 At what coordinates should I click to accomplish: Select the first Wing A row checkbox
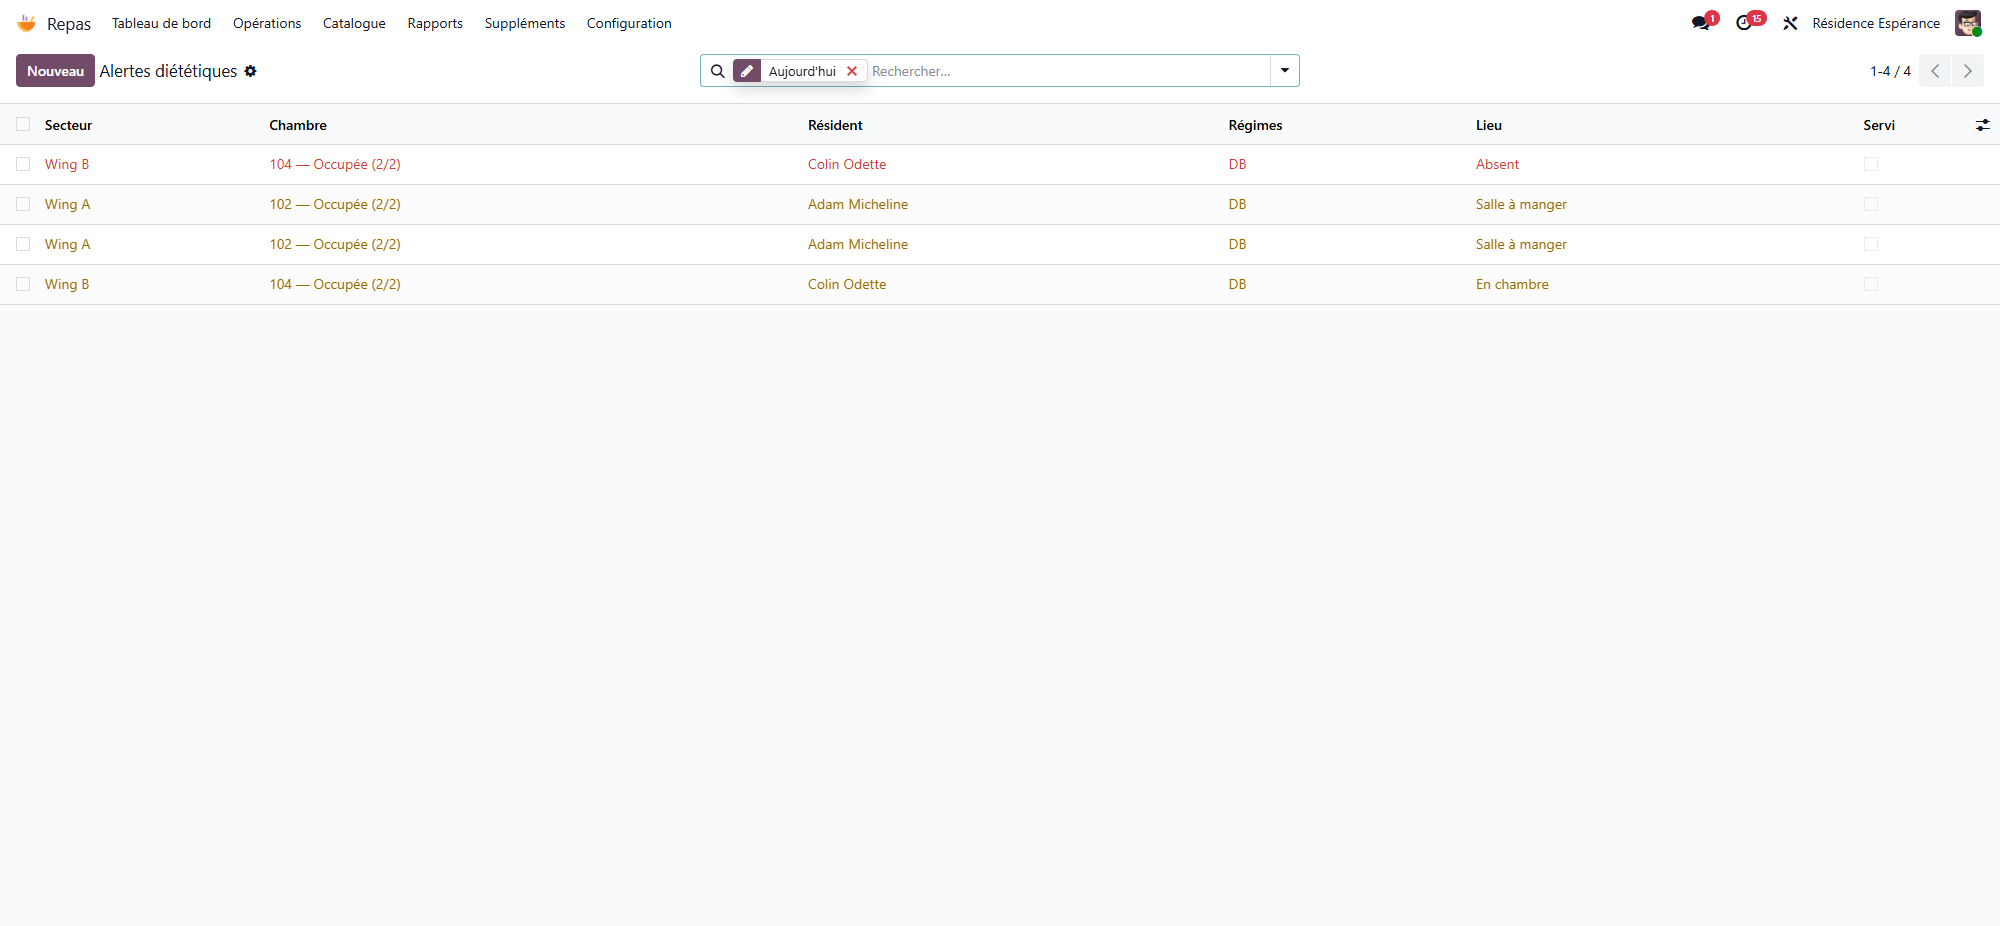23,204
